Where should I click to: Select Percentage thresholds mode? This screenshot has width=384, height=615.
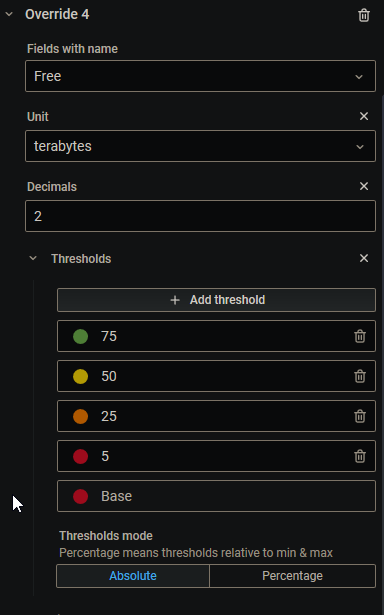[292, 576]
